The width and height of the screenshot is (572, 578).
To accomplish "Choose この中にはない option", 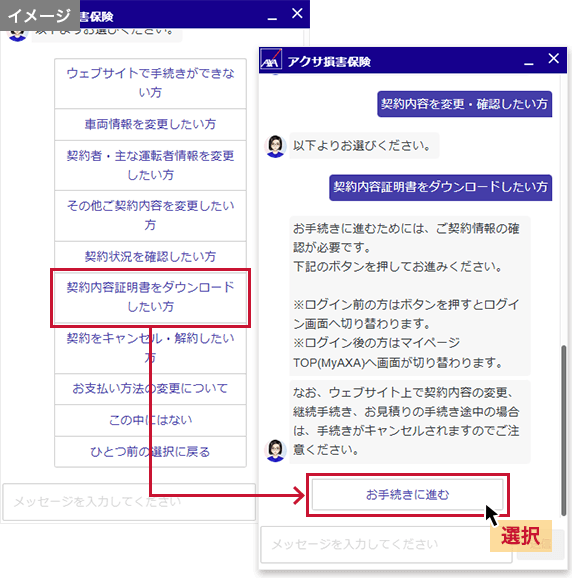I will (150, 421).
